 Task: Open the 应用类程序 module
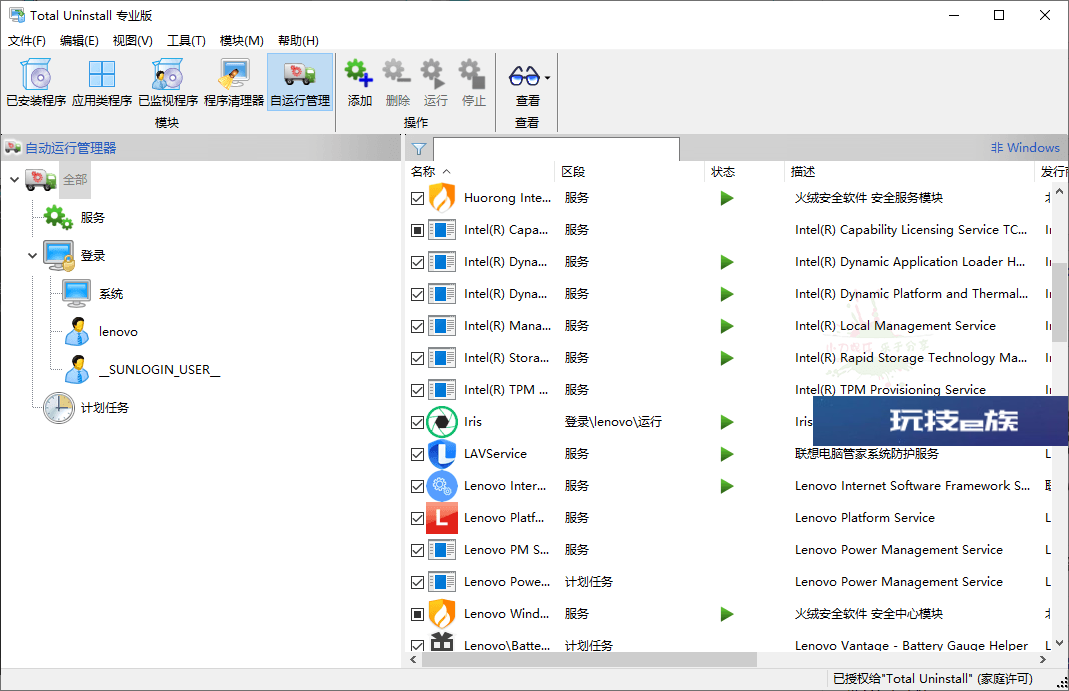[x=102, y=82]
